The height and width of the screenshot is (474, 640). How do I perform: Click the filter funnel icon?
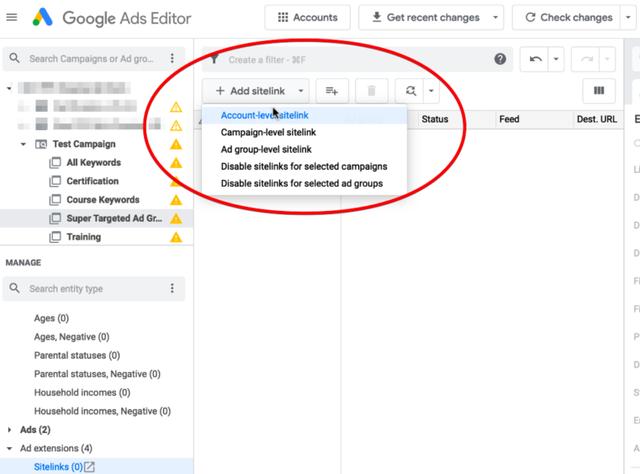(214, 60)
